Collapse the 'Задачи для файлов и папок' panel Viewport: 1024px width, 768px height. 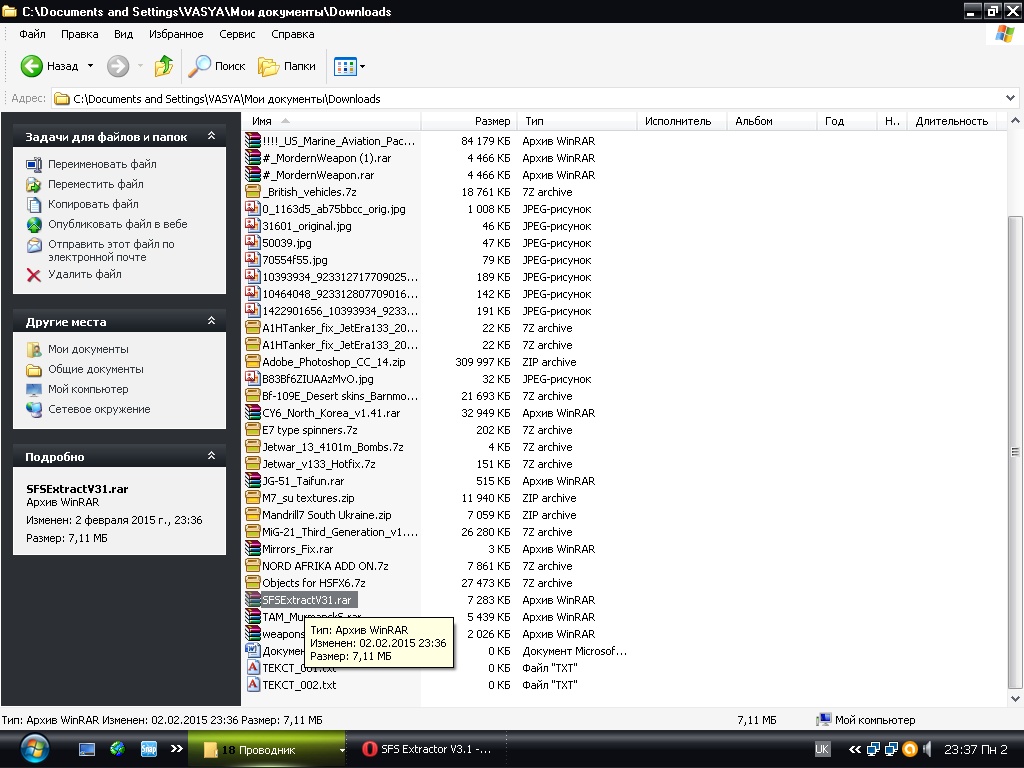[211, 136]
